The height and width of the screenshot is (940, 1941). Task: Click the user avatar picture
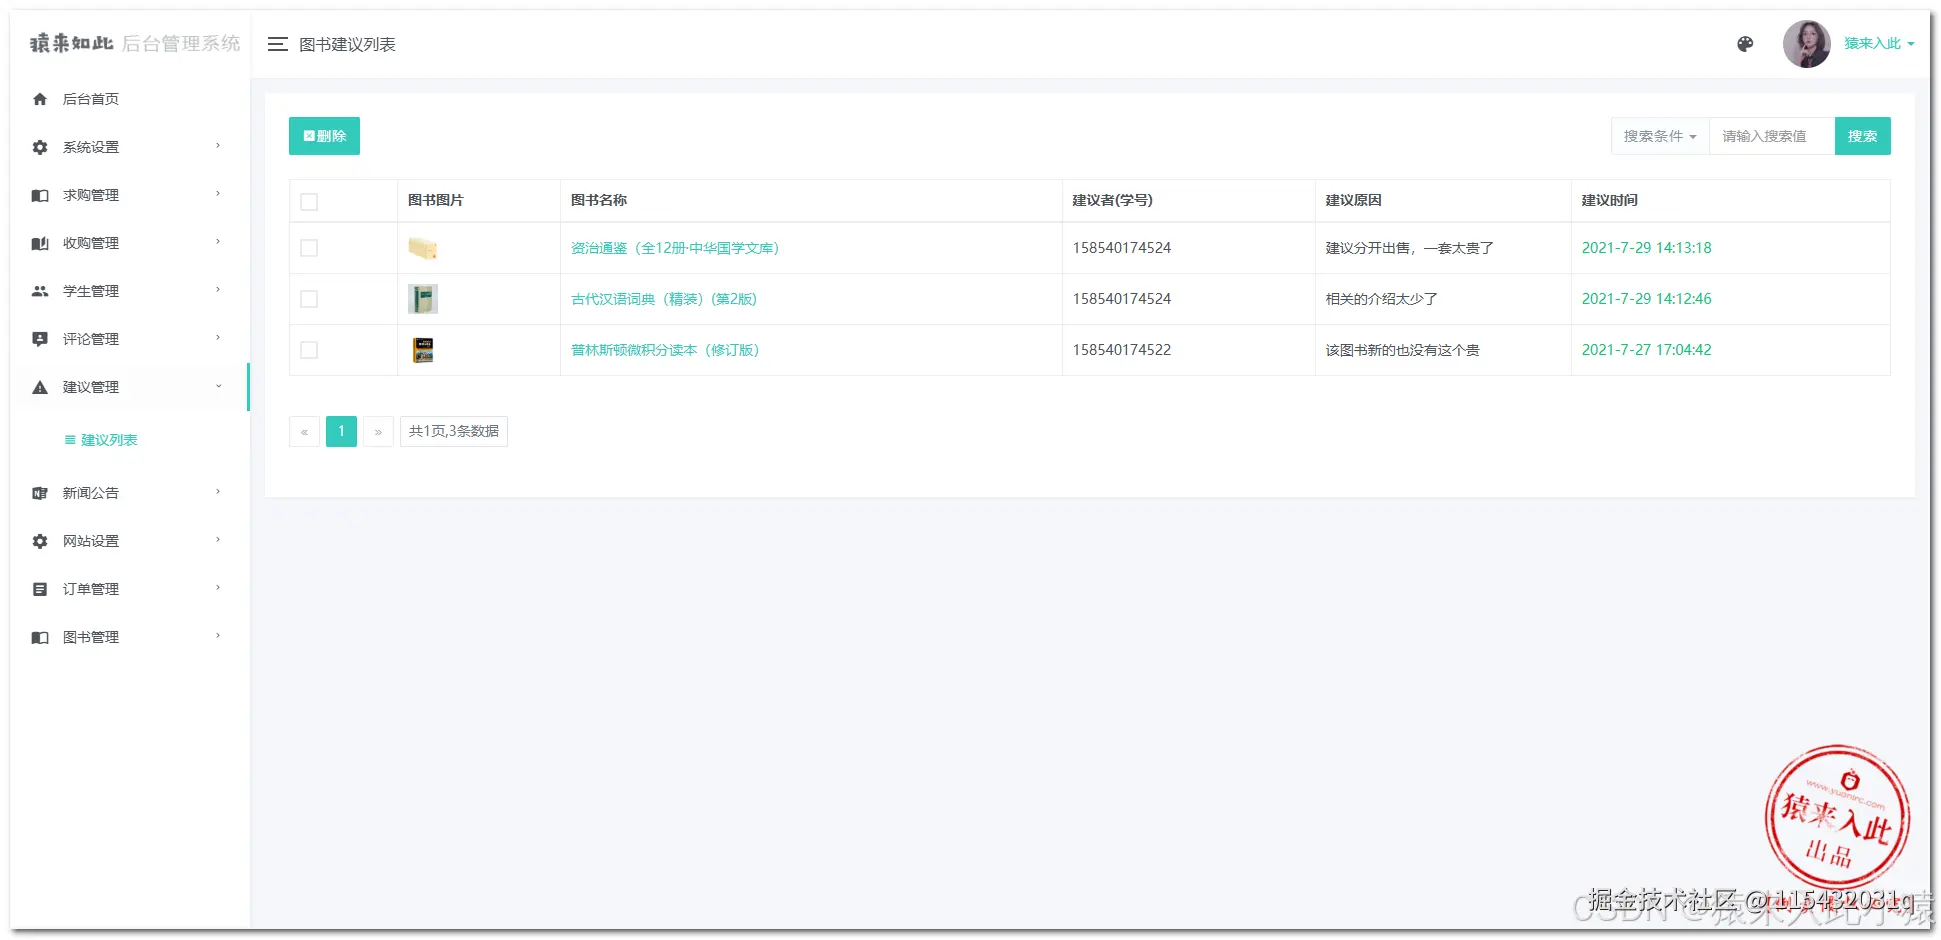[1806, 44]
